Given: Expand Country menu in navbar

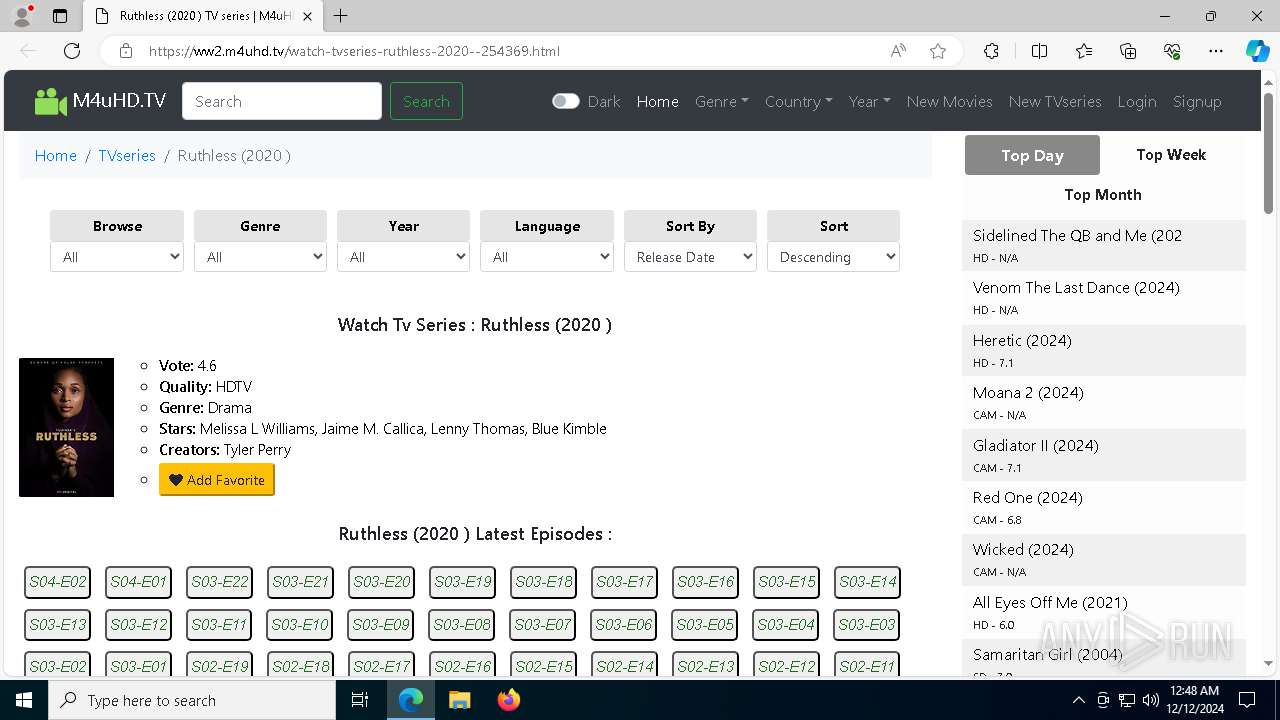Looking at the screenshot, I should click(x=799, y=101).
